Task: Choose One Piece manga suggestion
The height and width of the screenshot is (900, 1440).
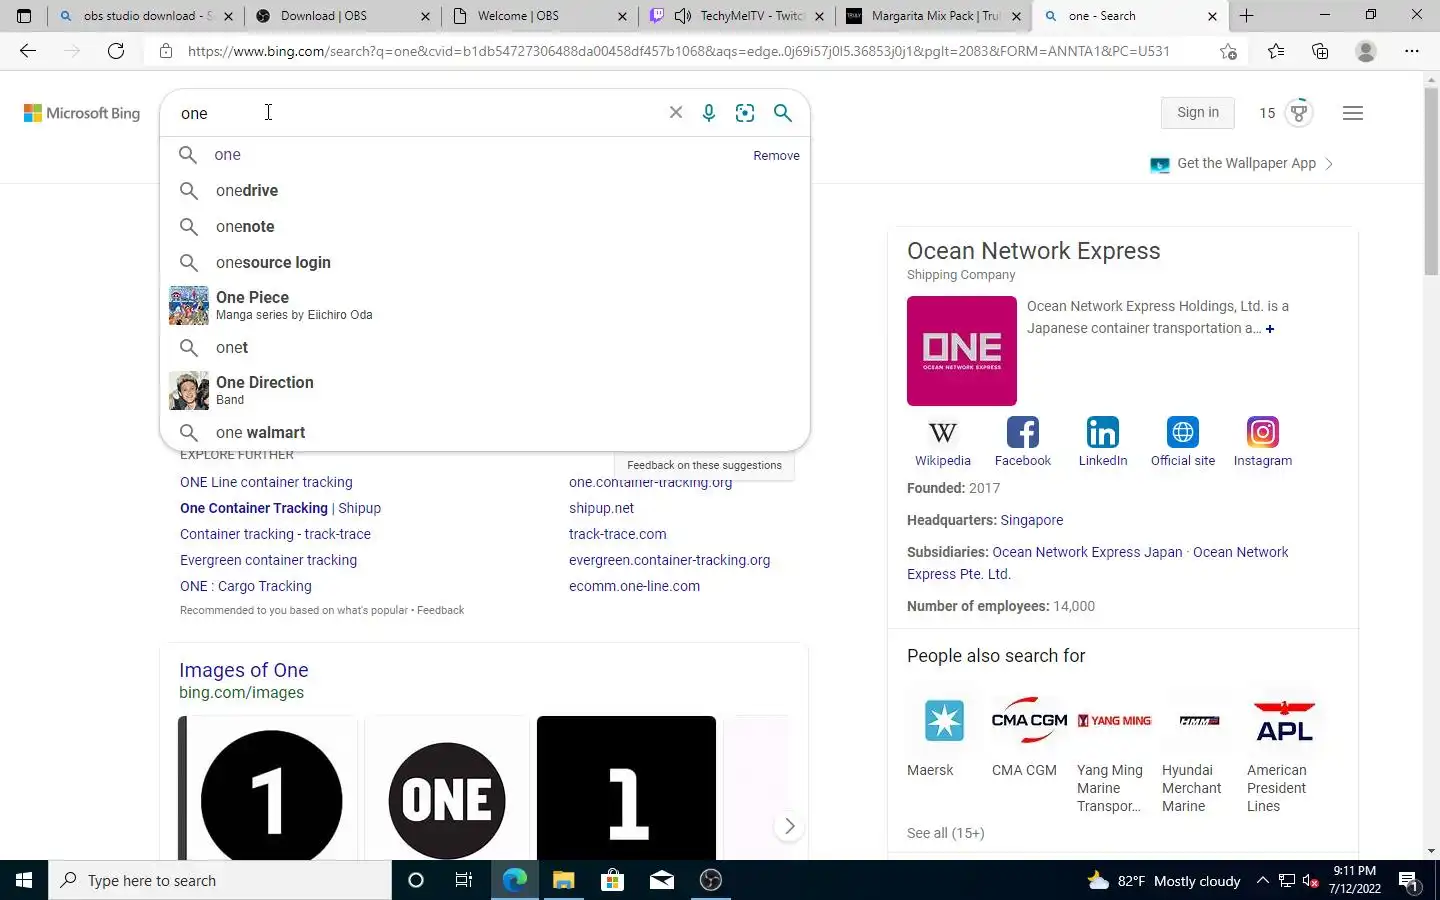Action: coord(485,305)
